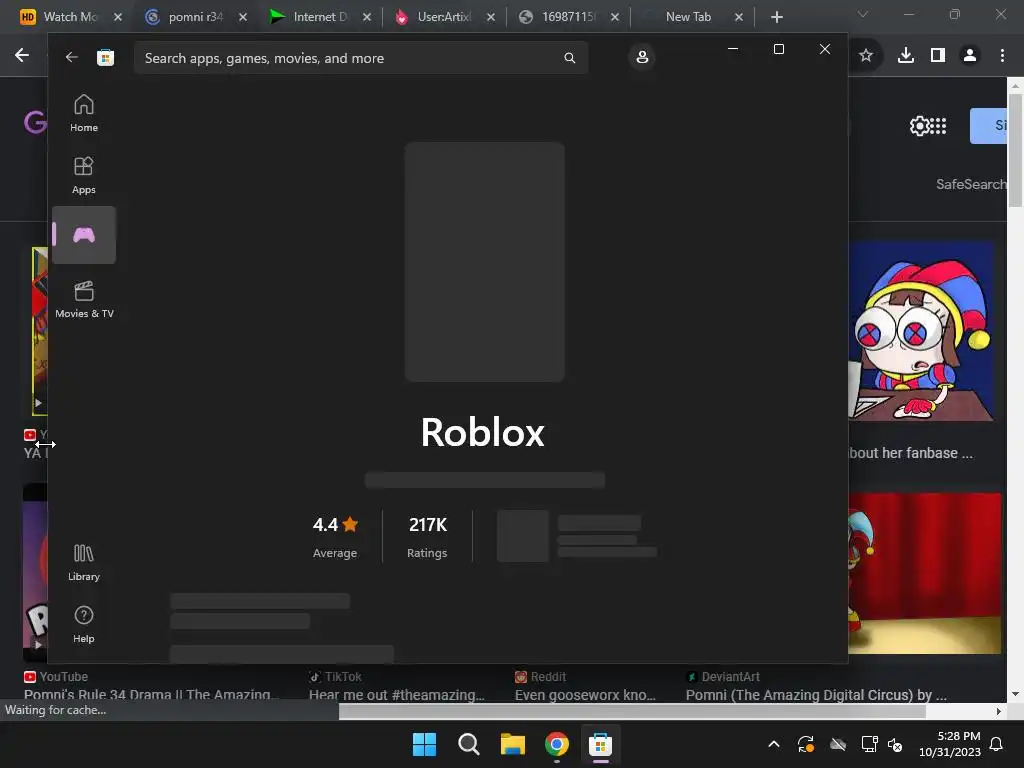Click Chrome horizontal scrollbar thumb
1024x768 pixels.
pos(632,711)
